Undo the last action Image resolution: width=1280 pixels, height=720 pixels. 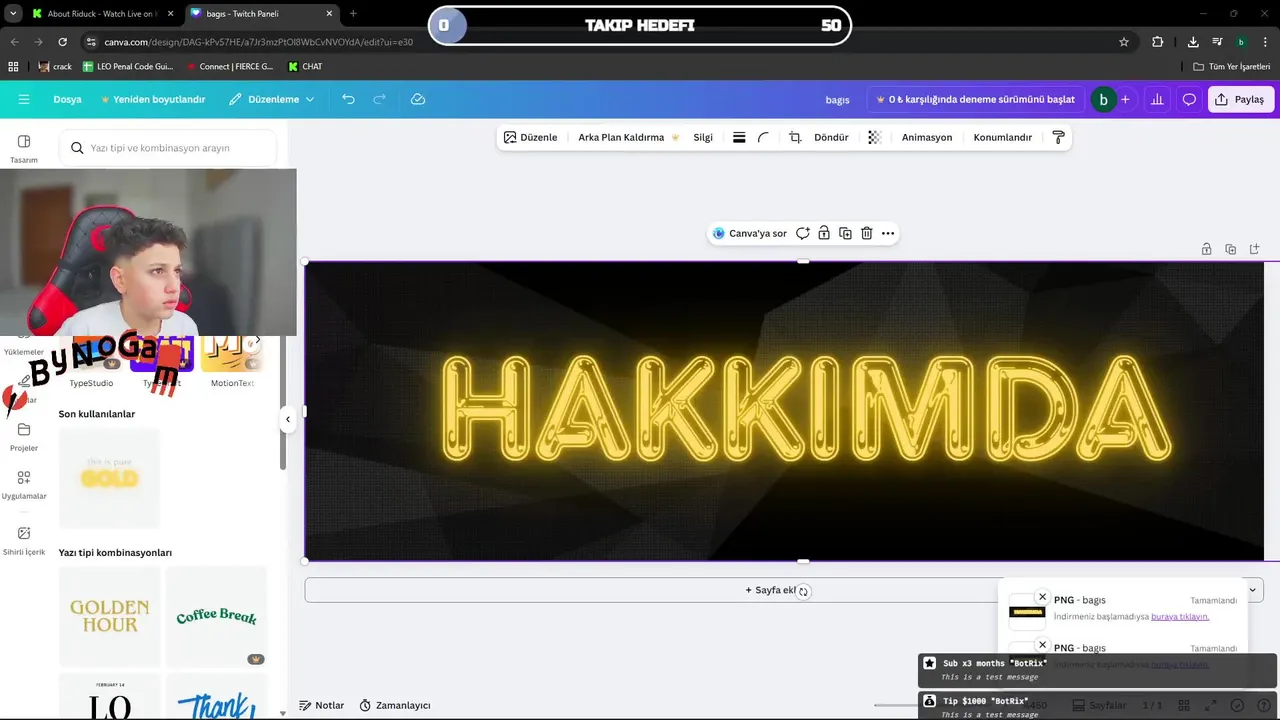(348, 99)
